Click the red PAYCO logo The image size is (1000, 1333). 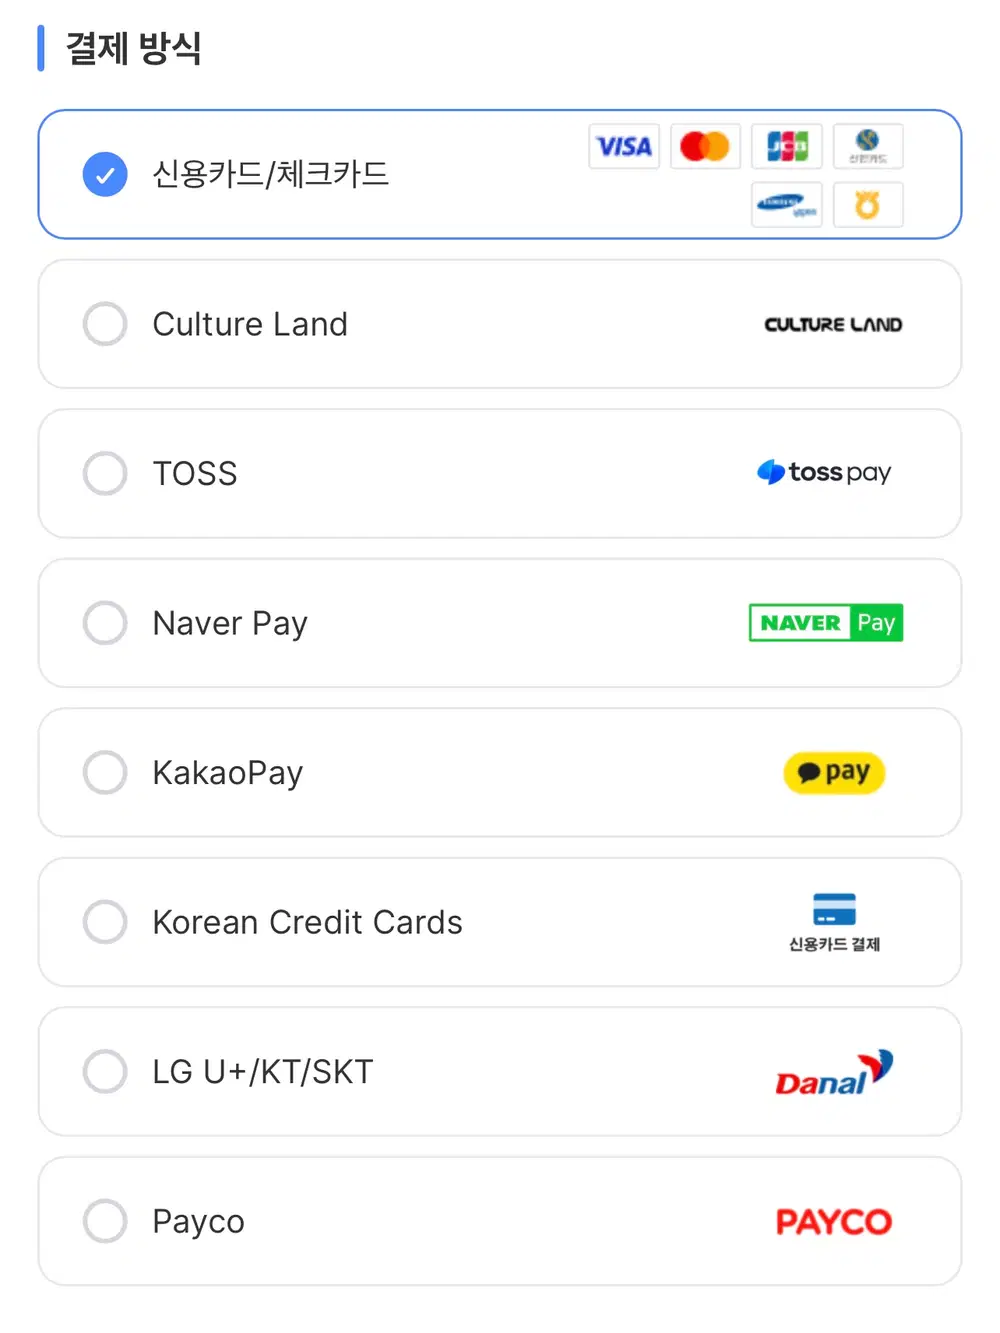point(834,1222)
